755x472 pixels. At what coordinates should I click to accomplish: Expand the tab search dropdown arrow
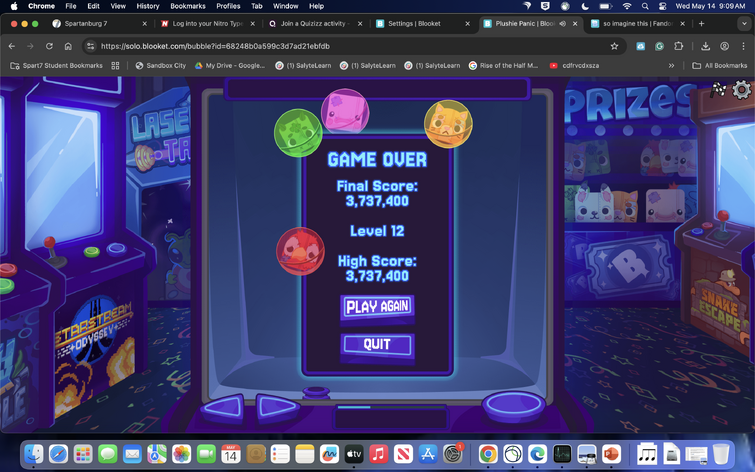(742, 24)
